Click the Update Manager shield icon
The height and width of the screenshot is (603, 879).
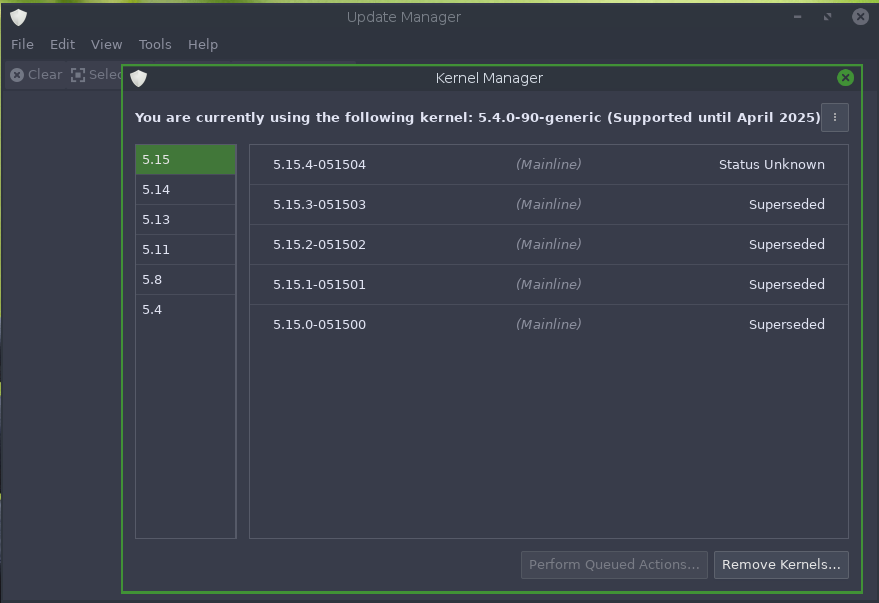[x=18, y=17]
